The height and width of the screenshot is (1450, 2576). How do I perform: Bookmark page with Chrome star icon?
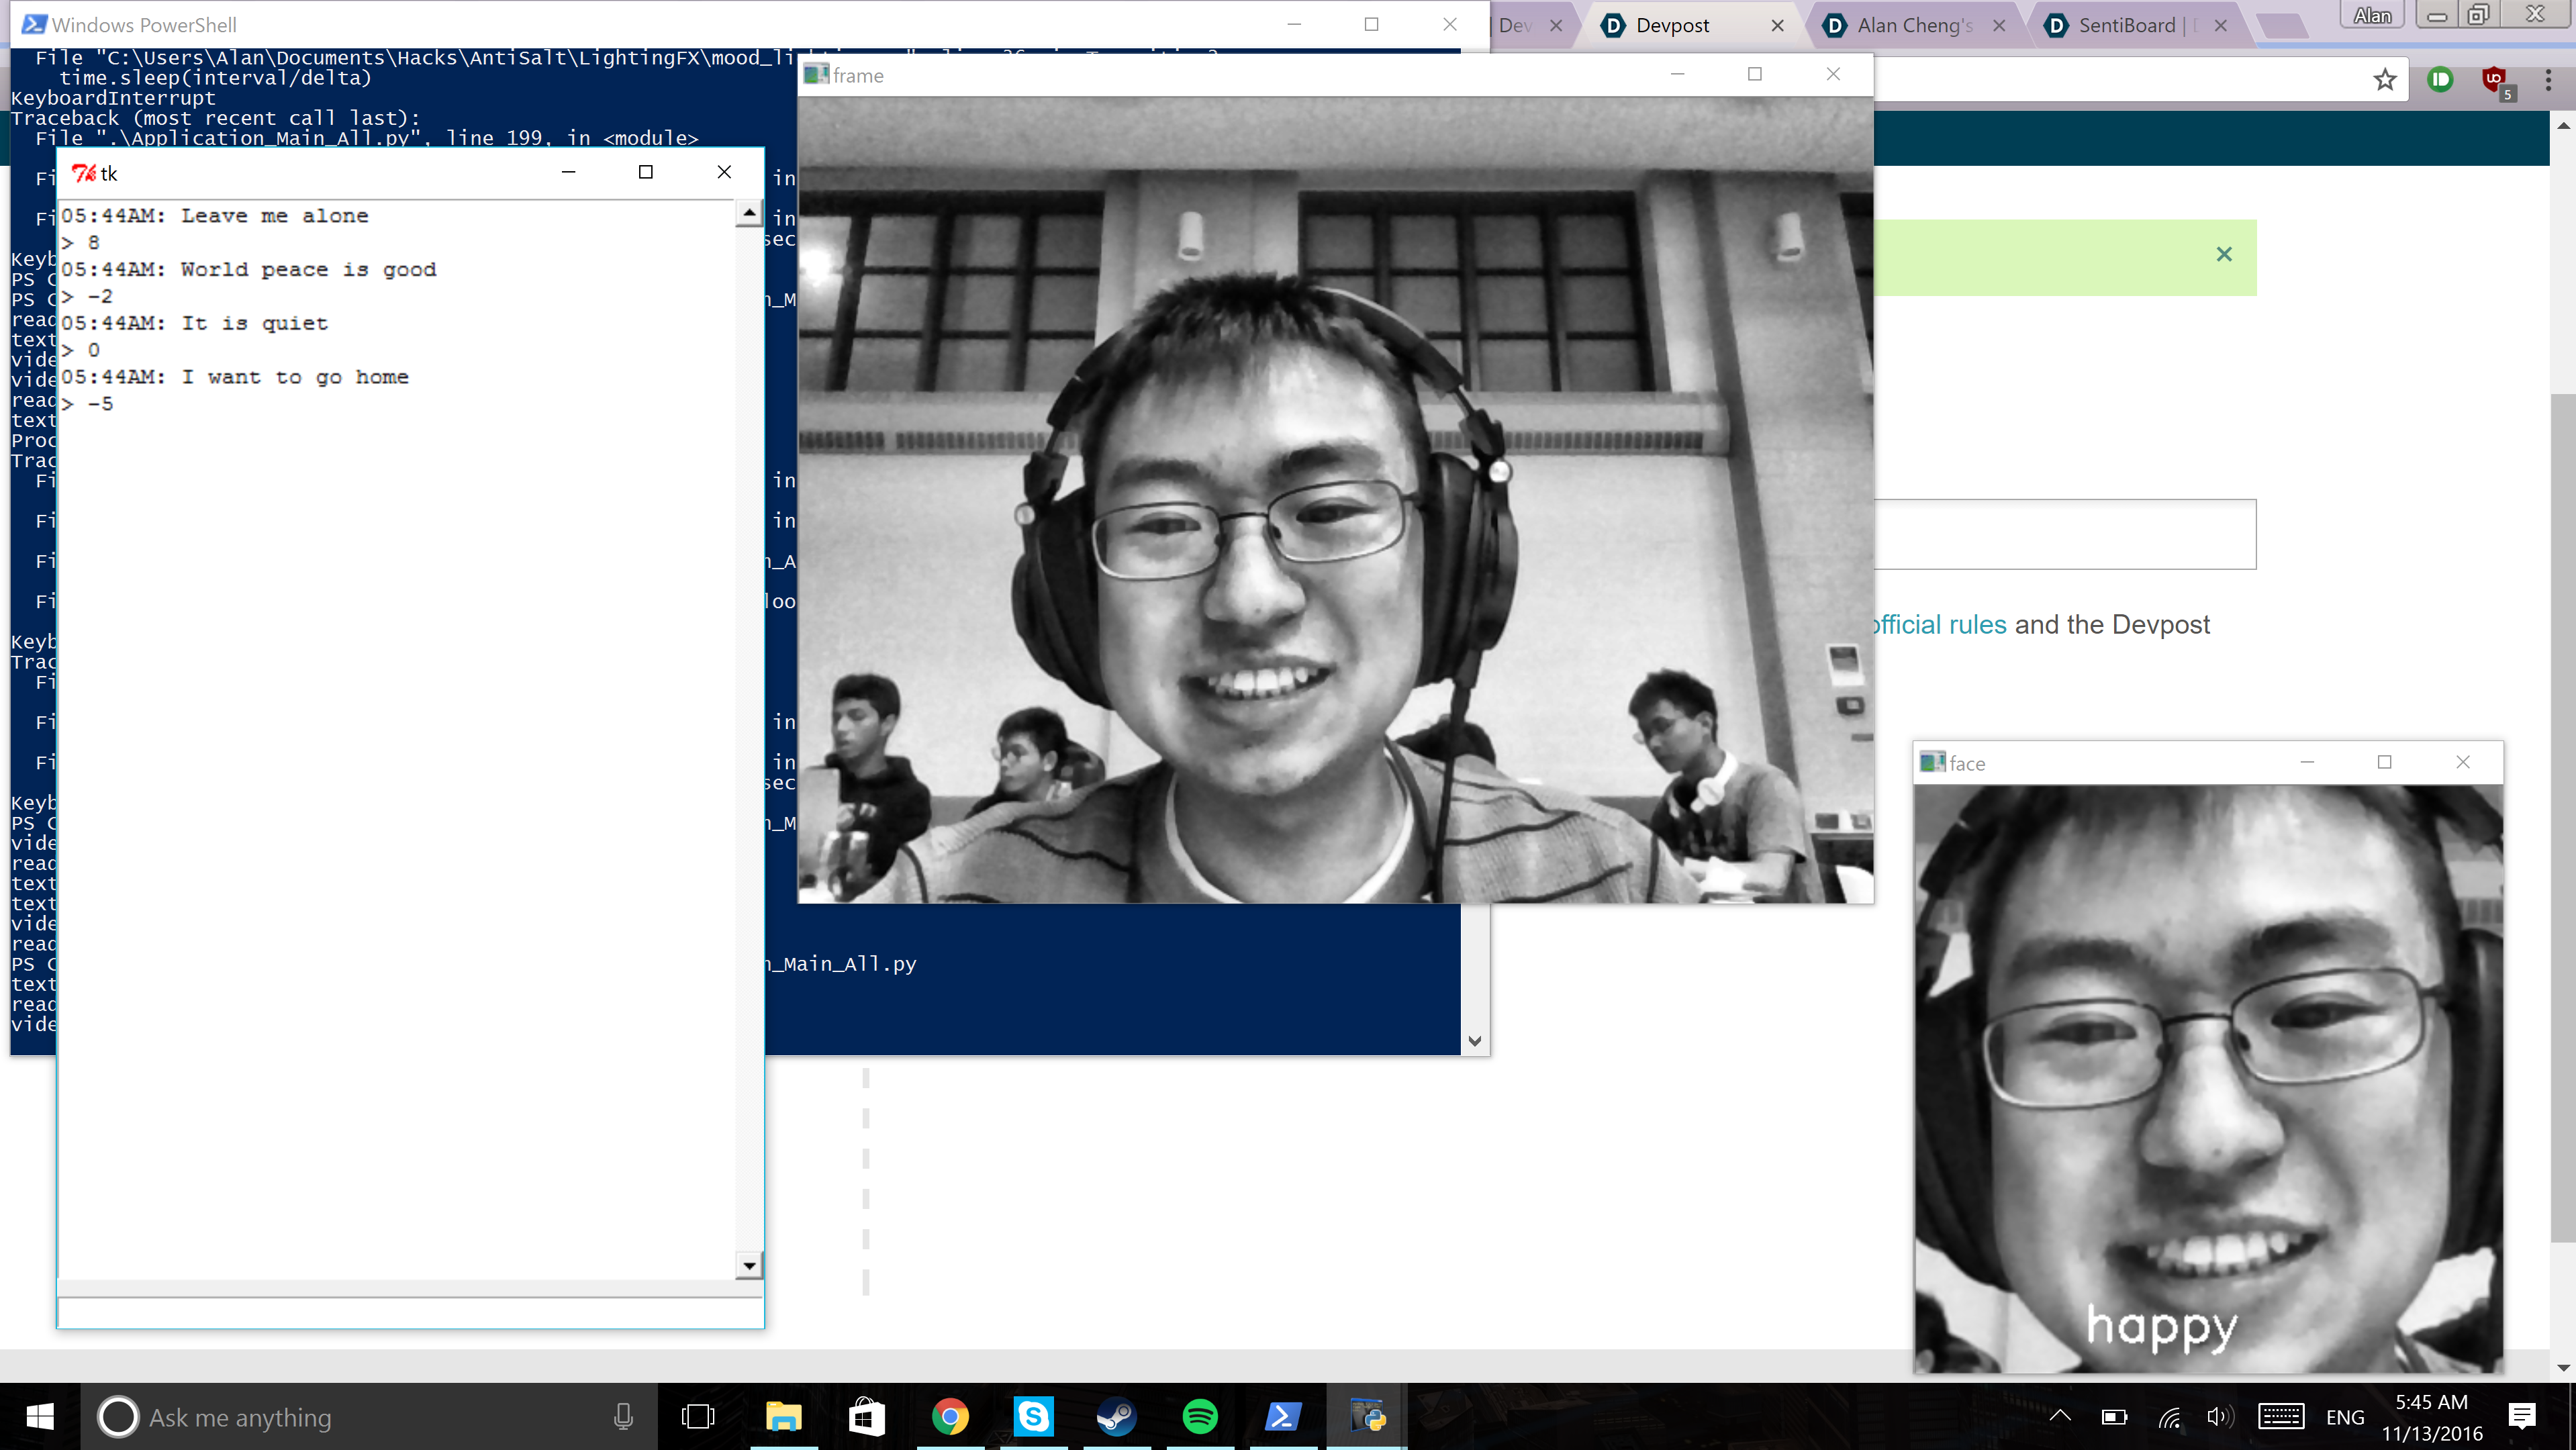pyautogui.click(x=2385, y=80)
